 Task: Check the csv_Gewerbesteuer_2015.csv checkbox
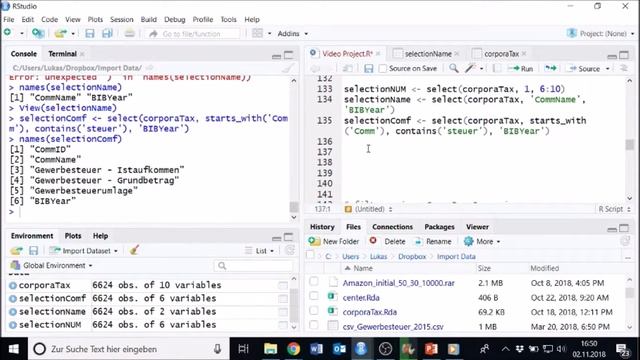click(313, 325)
